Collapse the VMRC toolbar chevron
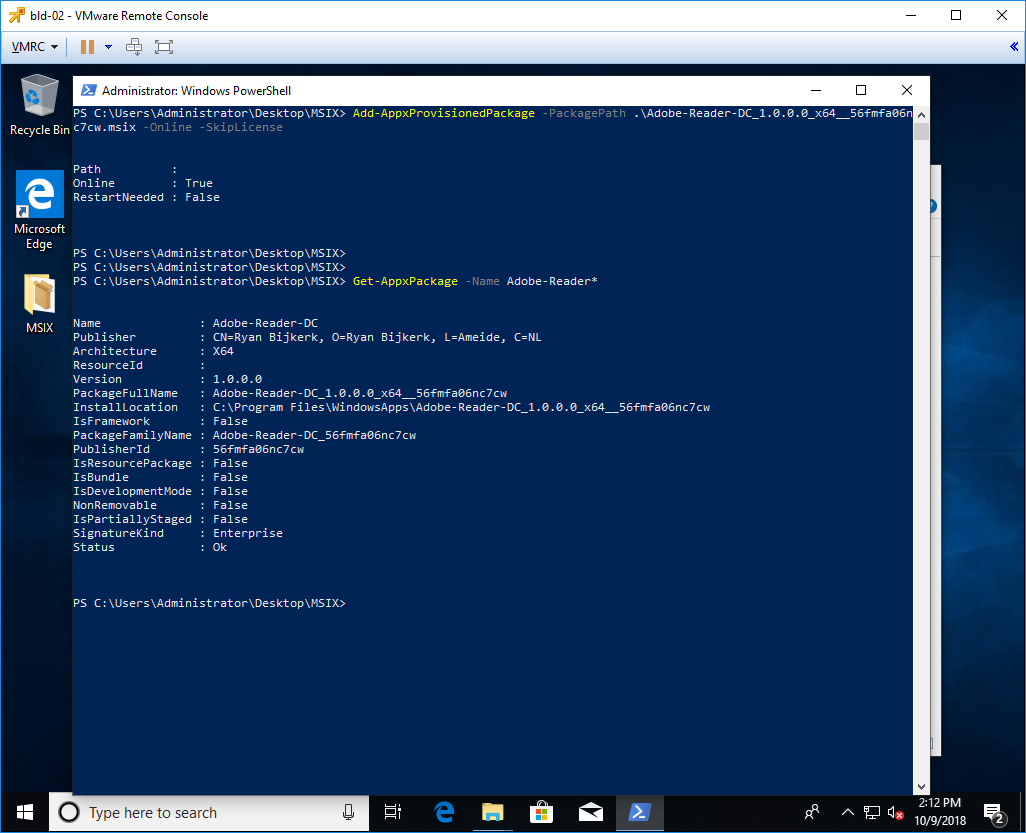This screenshot has height=833, width=1026. coord(1014,46)
